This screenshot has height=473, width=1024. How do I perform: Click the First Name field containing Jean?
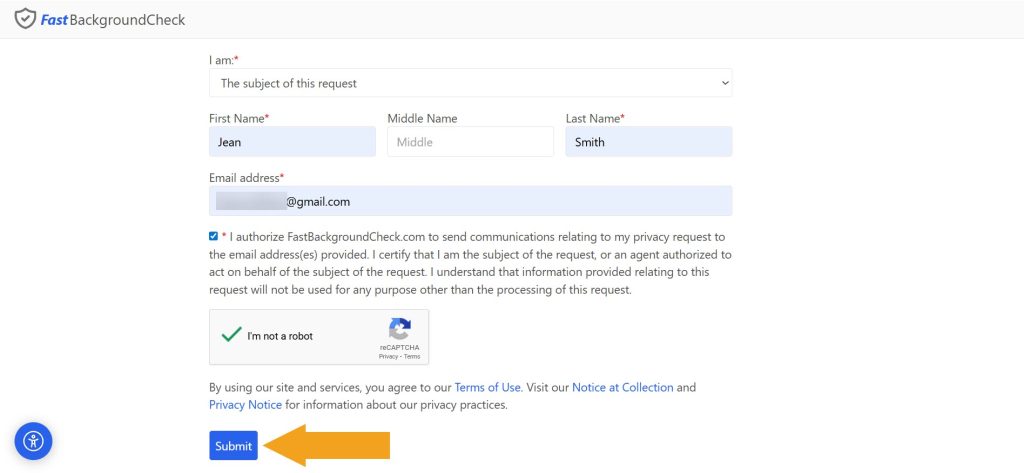pyautogui.click(x=292, y=142)
